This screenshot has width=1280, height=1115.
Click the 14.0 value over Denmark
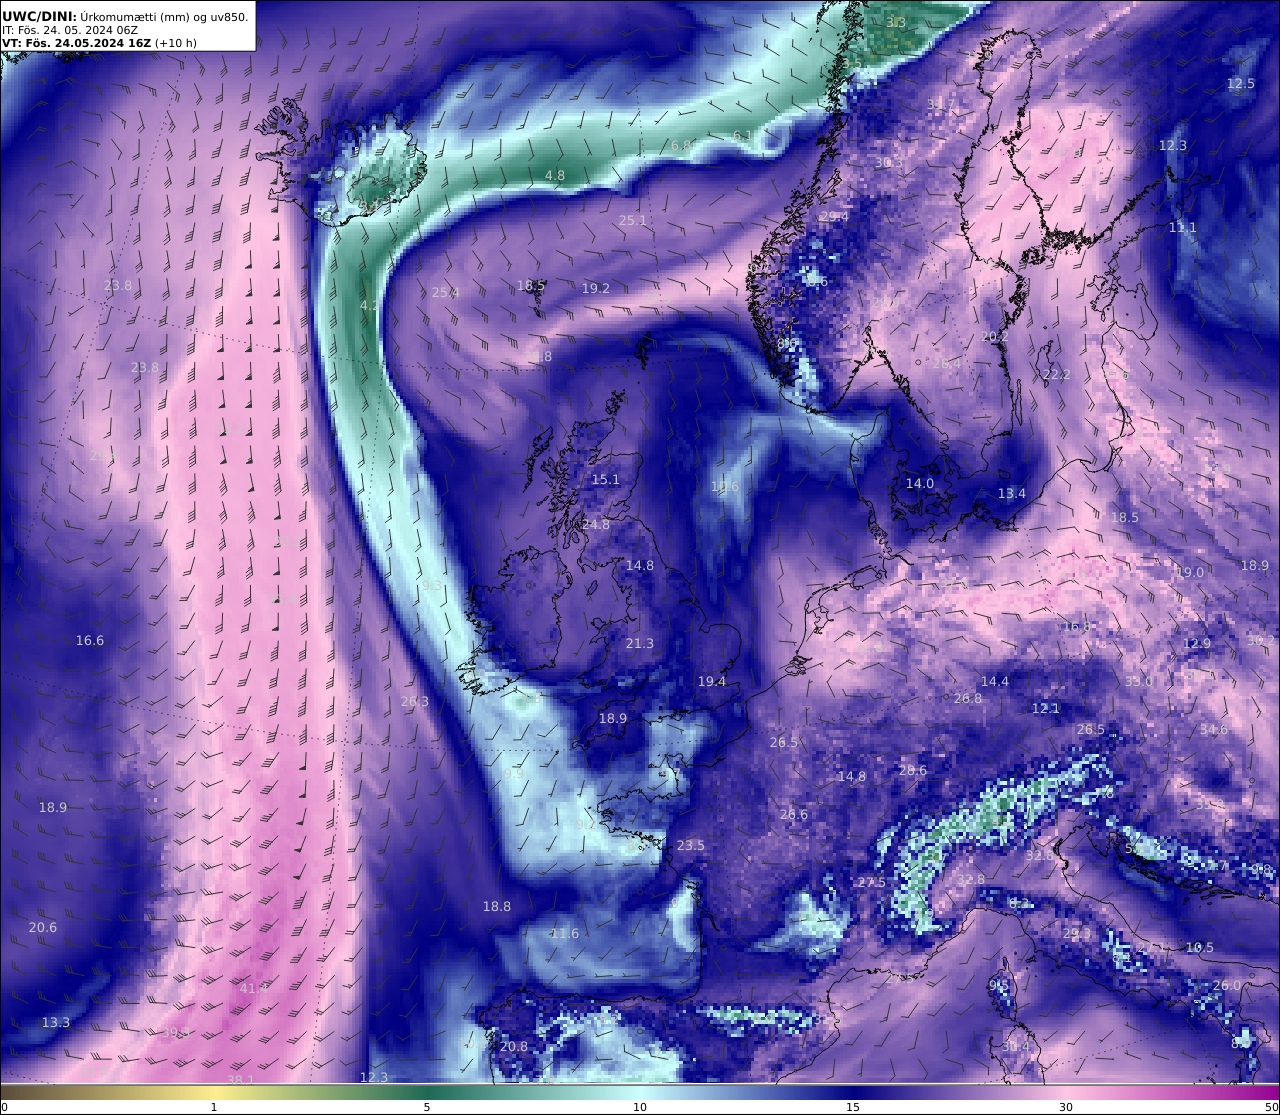[920, 484]
